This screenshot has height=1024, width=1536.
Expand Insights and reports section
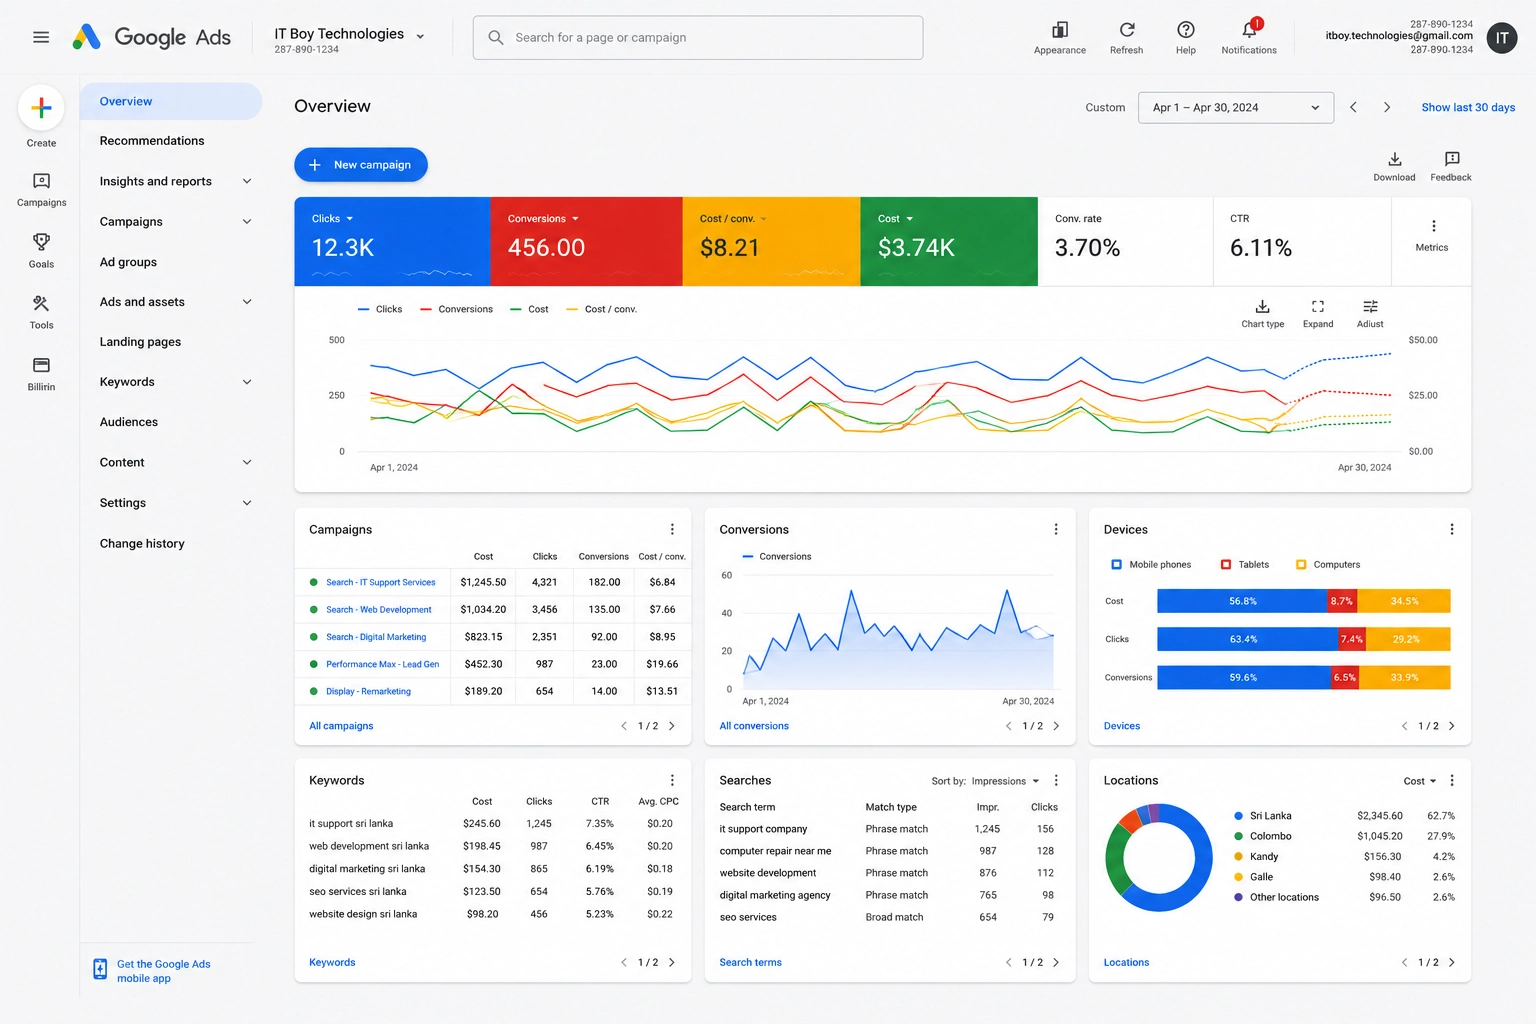click(247, 181)
